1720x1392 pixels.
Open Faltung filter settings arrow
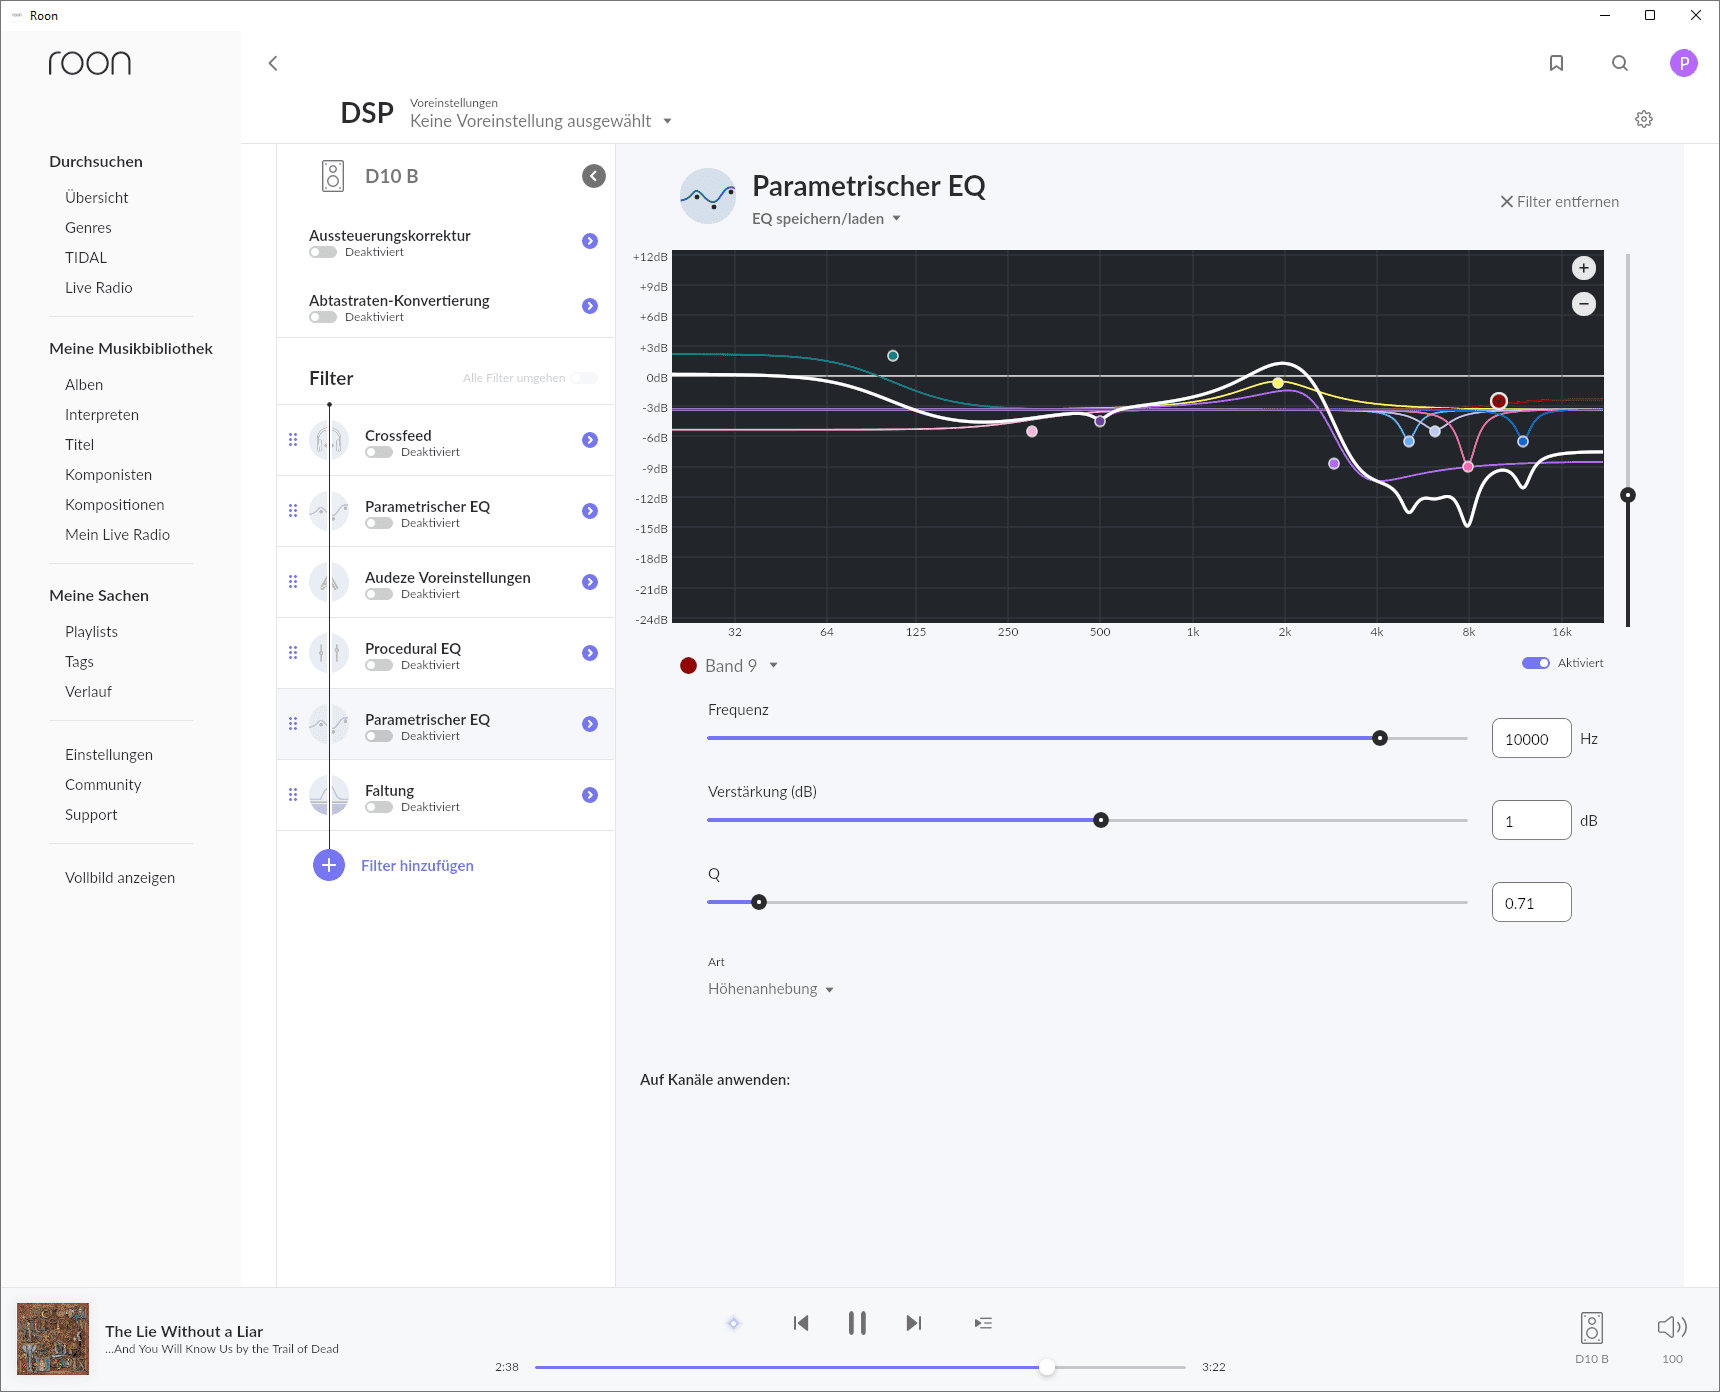point(590,795)
